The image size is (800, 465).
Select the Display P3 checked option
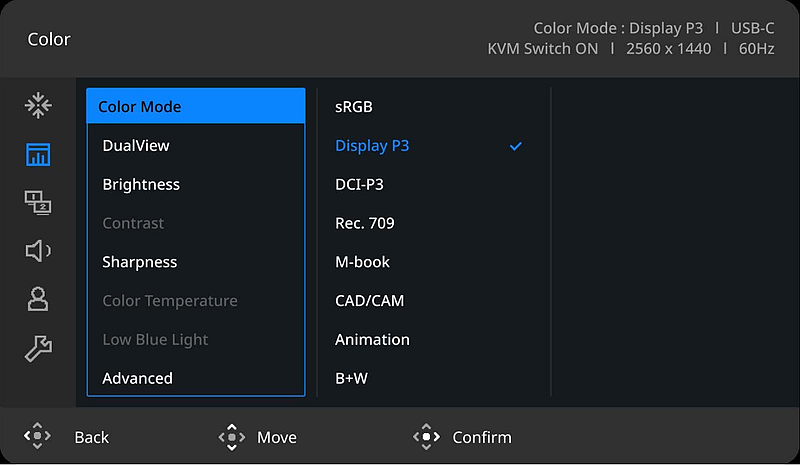[x=429, y=146]
